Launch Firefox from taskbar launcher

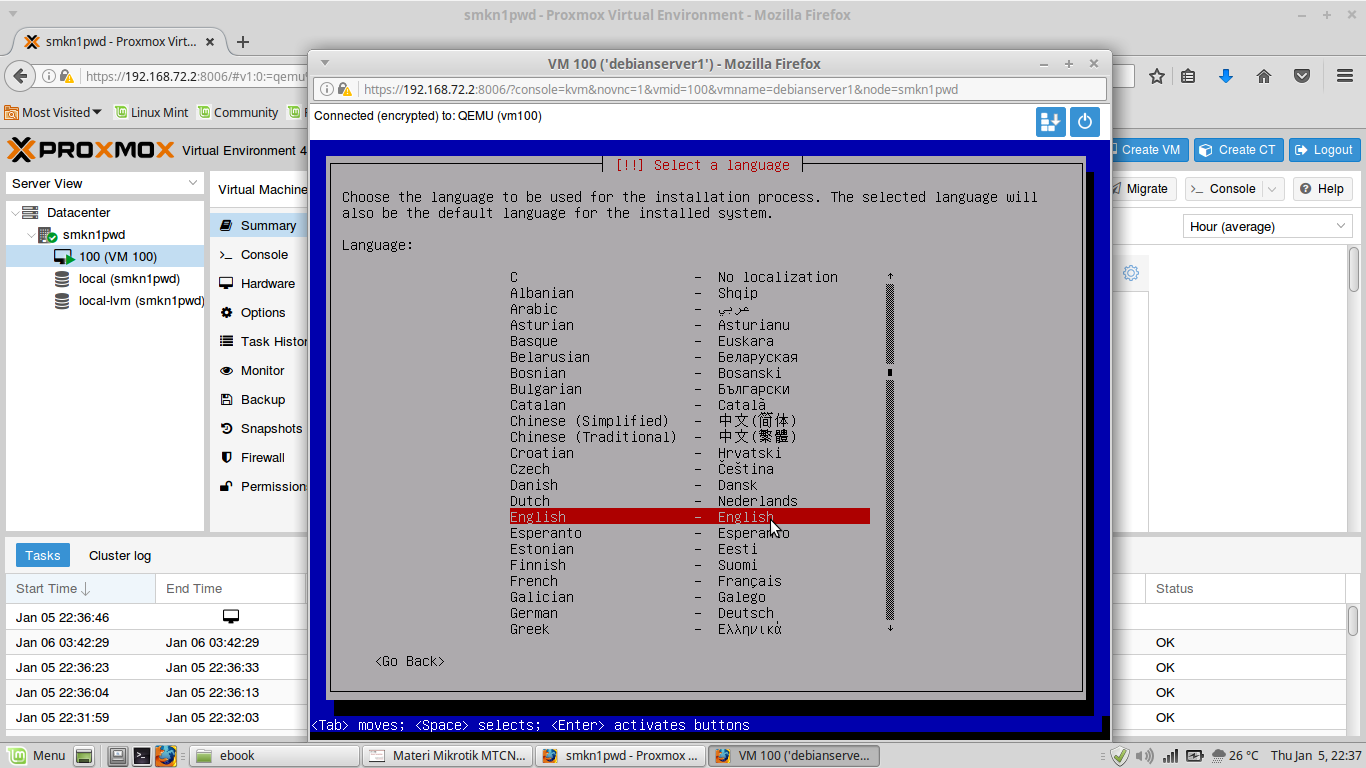(165, 756)
